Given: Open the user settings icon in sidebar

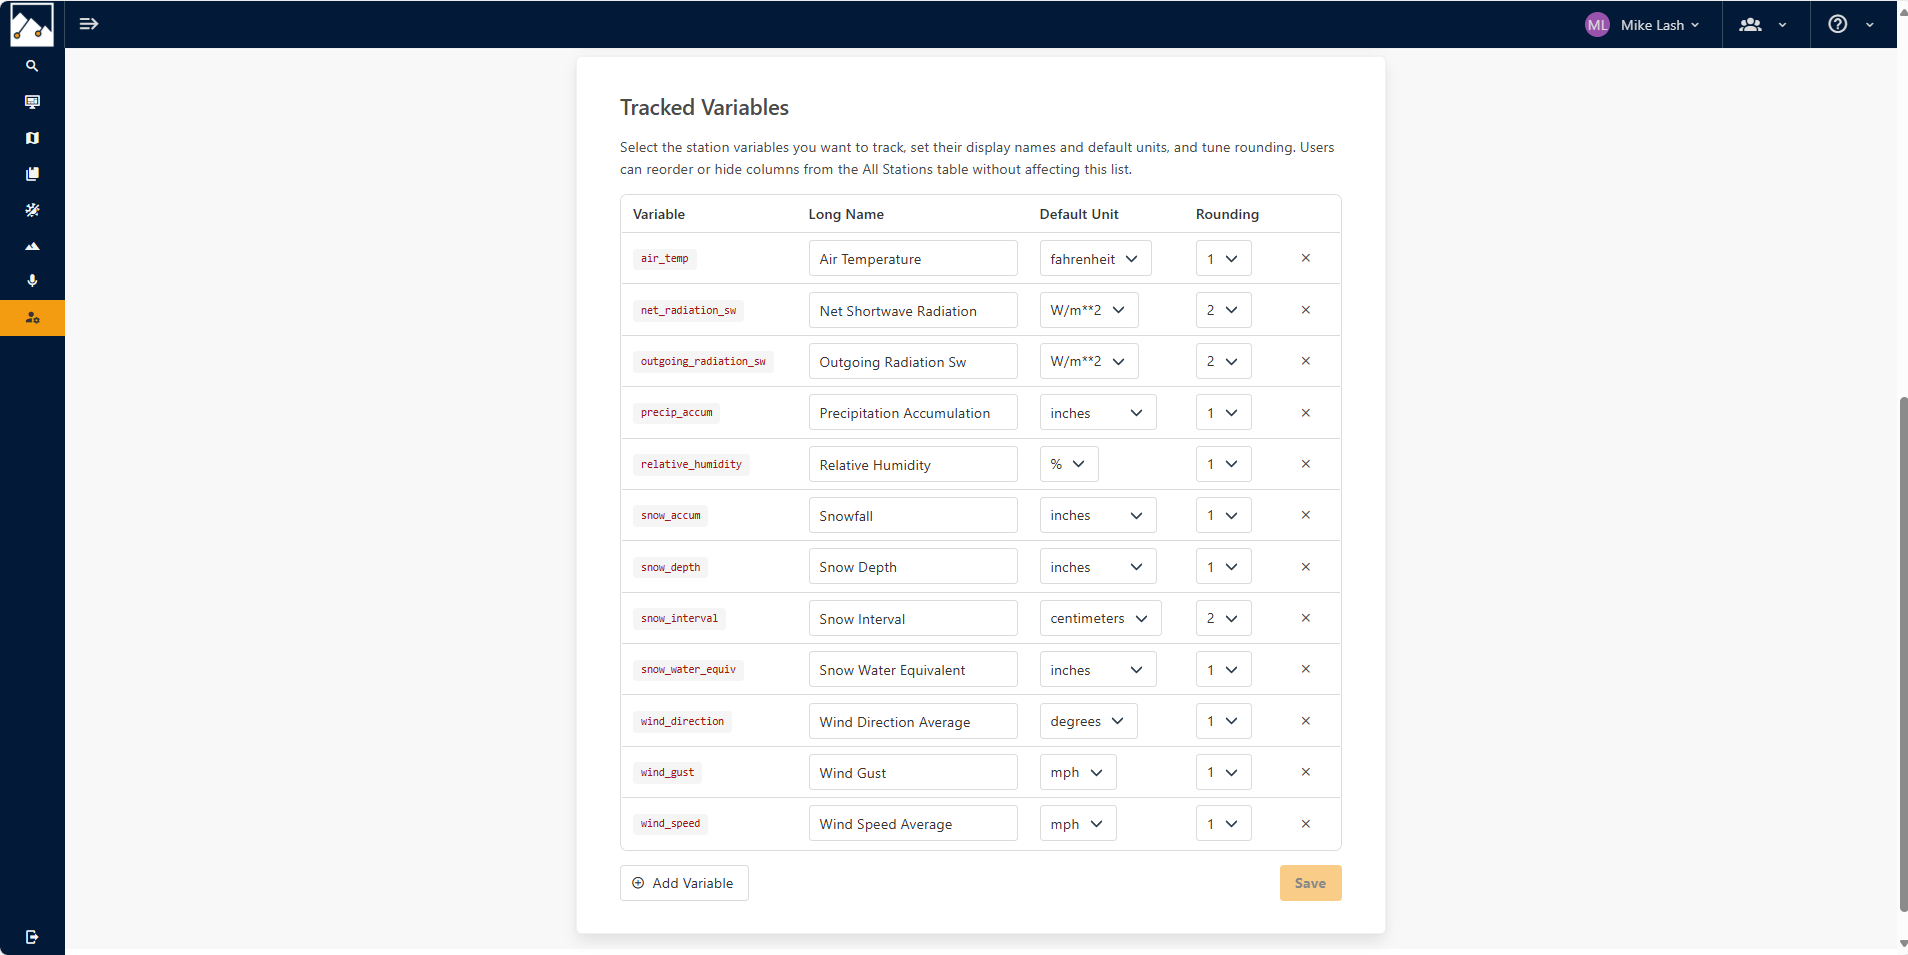Looking at the screenshot, I should [x=32, y=318].
